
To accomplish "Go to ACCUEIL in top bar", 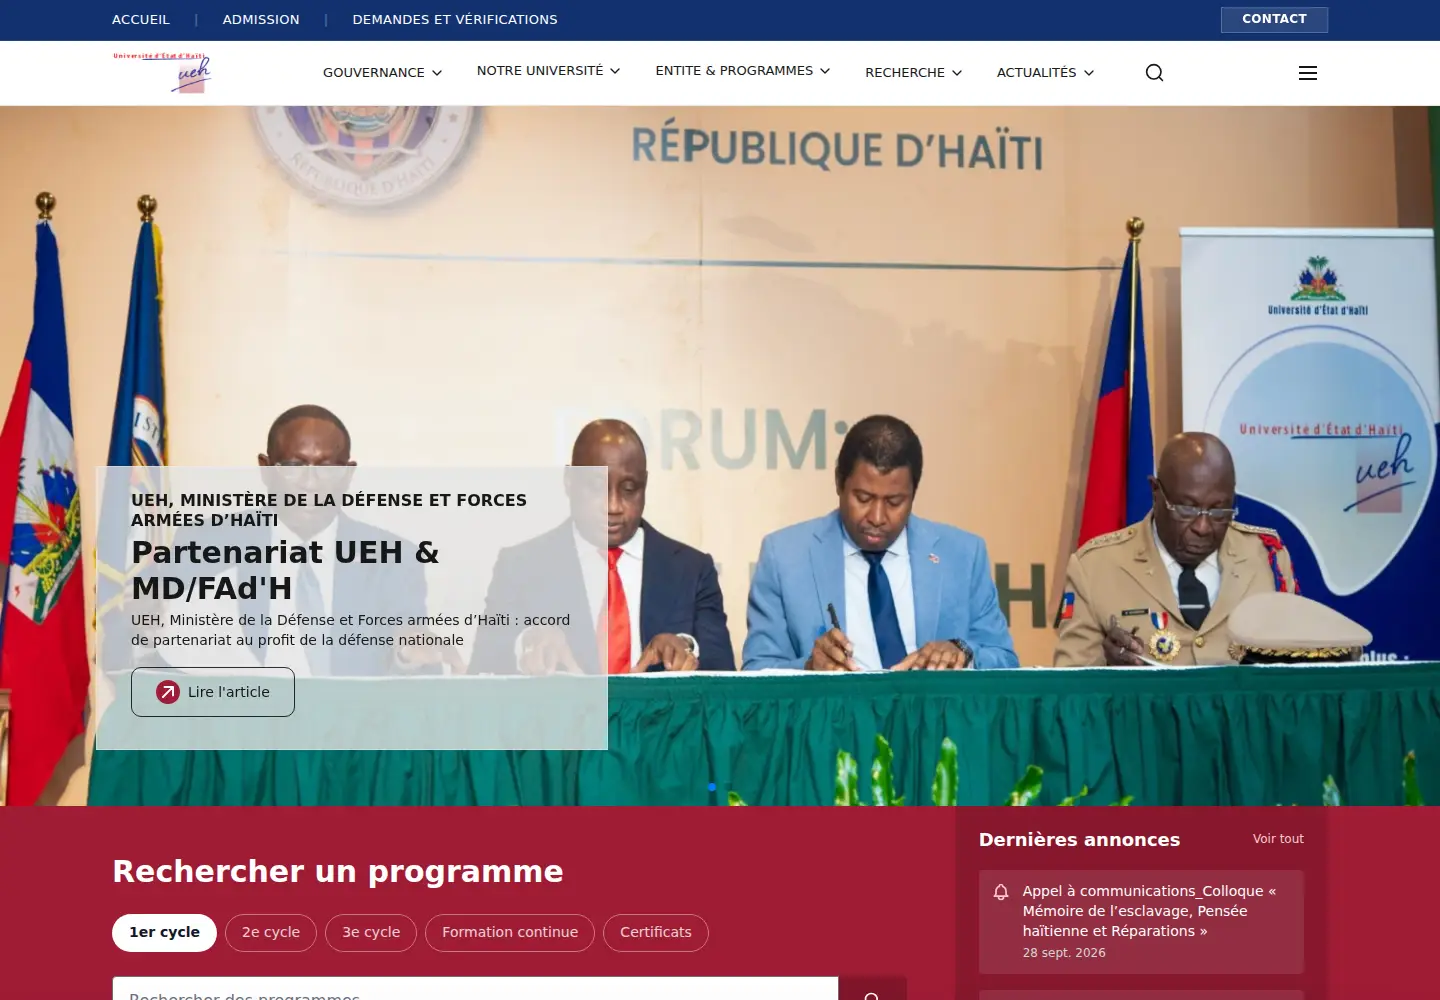I will click(x=141, y=20).
